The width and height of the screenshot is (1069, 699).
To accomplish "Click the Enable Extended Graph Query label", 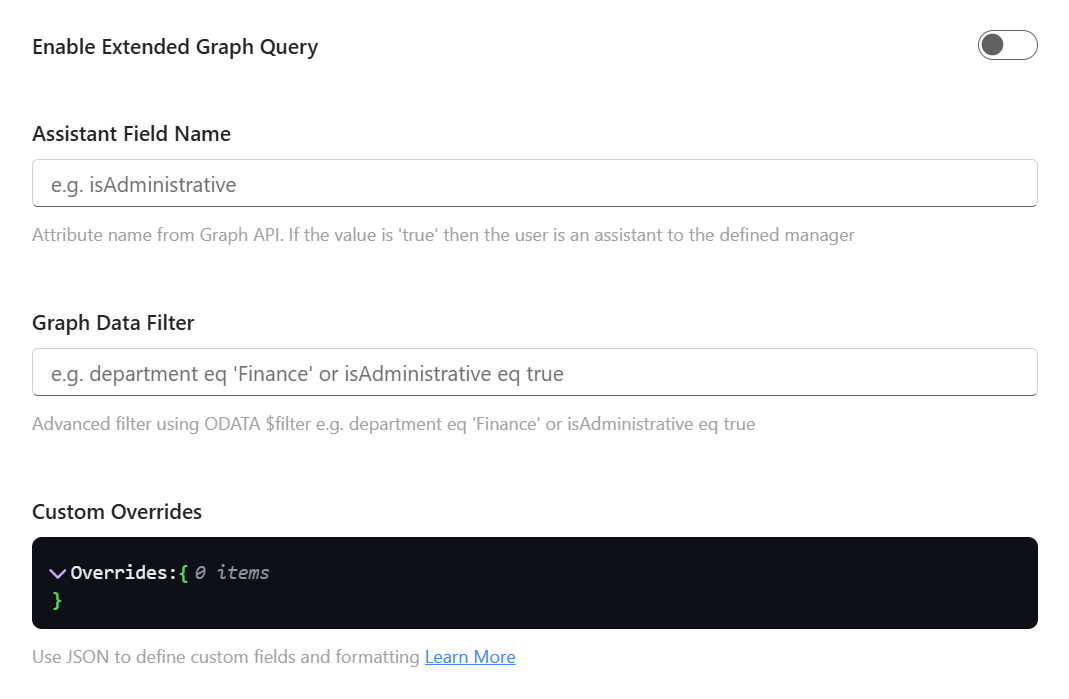I will pos(175,47).
